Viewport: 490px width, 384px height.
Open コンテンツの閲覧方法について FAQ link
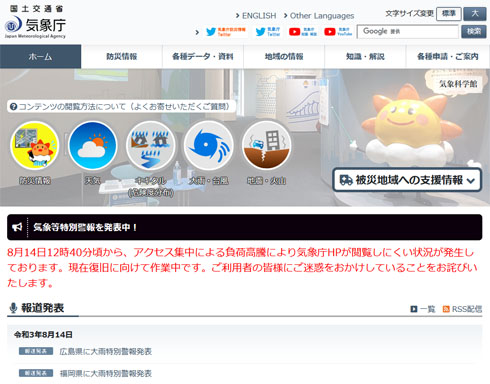121,107
